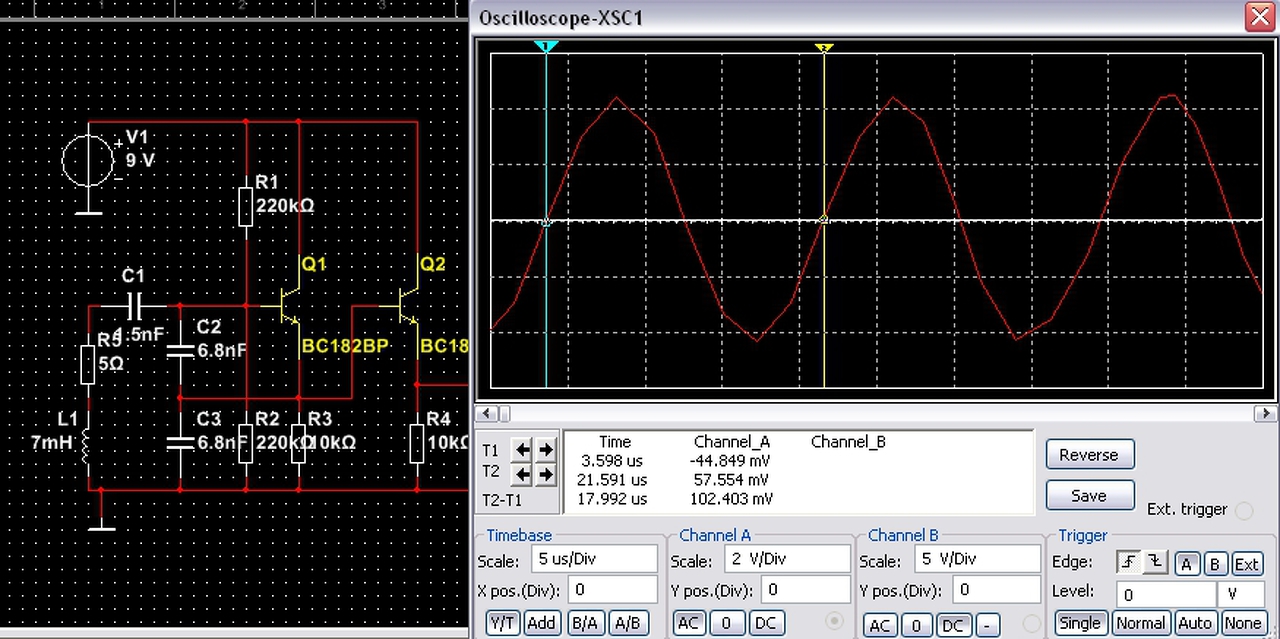Viewport: 1280px width, 639px height.
Task: Select Auto trigger mode
Action: (x=1195, y=623)
